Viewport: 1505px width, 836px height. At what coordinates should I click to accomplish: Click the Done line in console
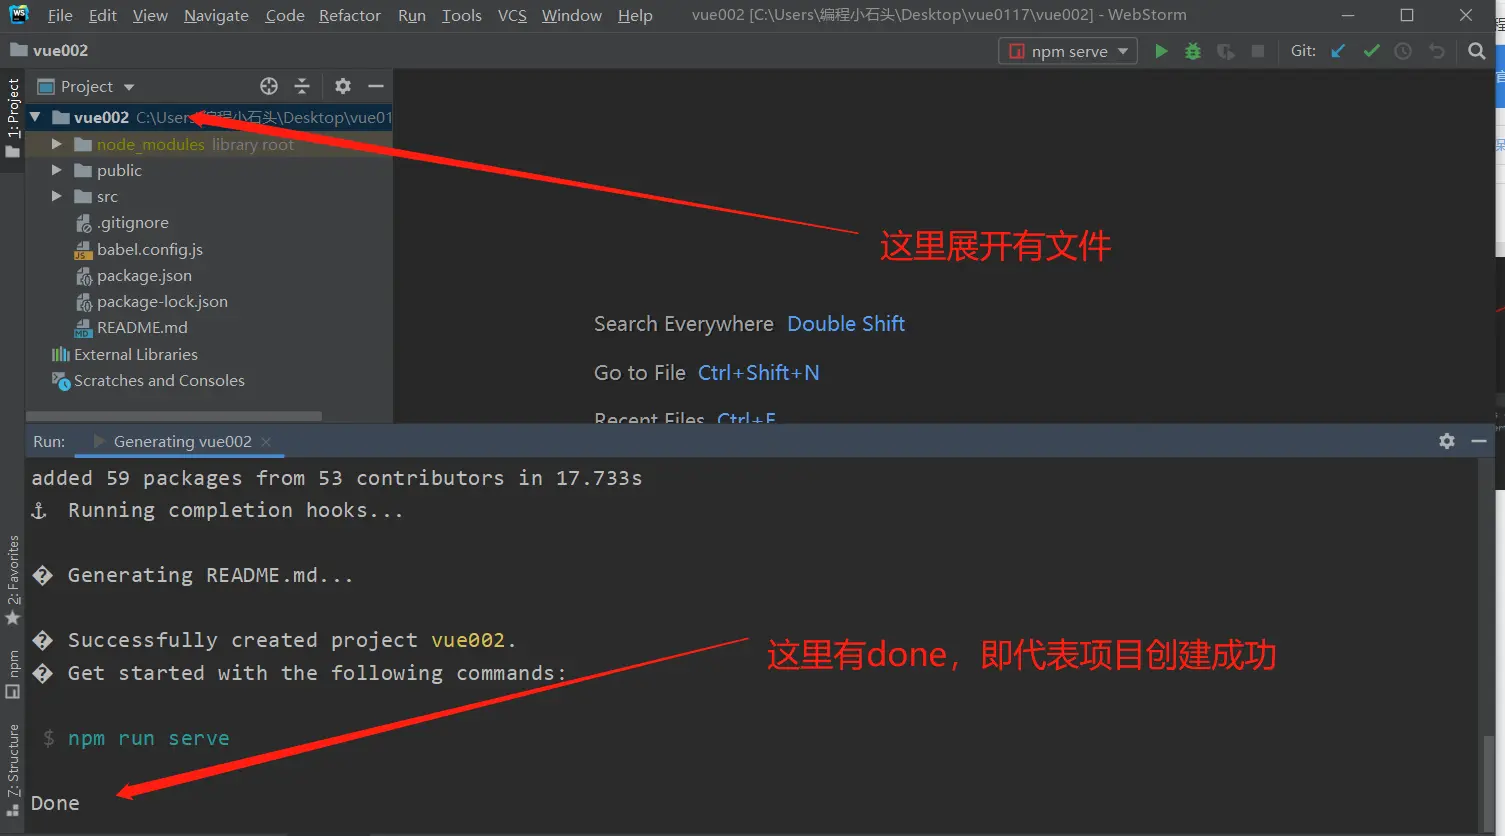click(55, 803)
